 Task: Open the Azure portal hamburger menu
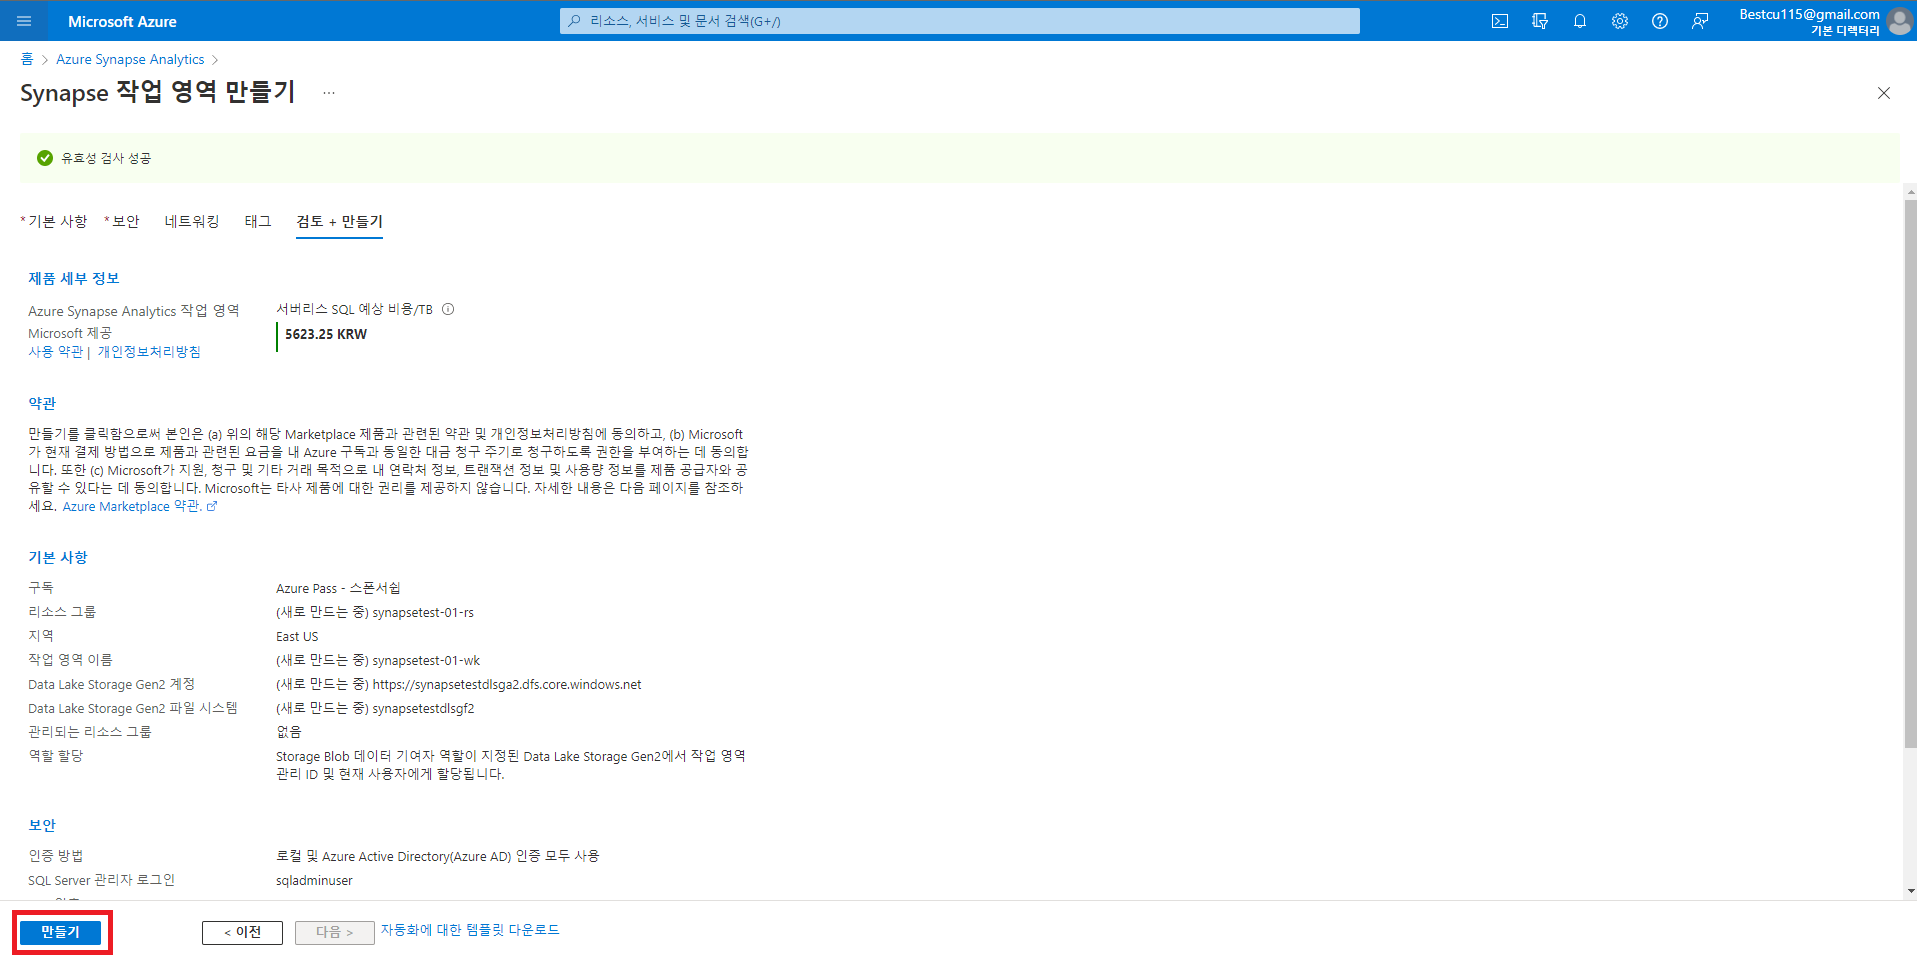(24, 21)
